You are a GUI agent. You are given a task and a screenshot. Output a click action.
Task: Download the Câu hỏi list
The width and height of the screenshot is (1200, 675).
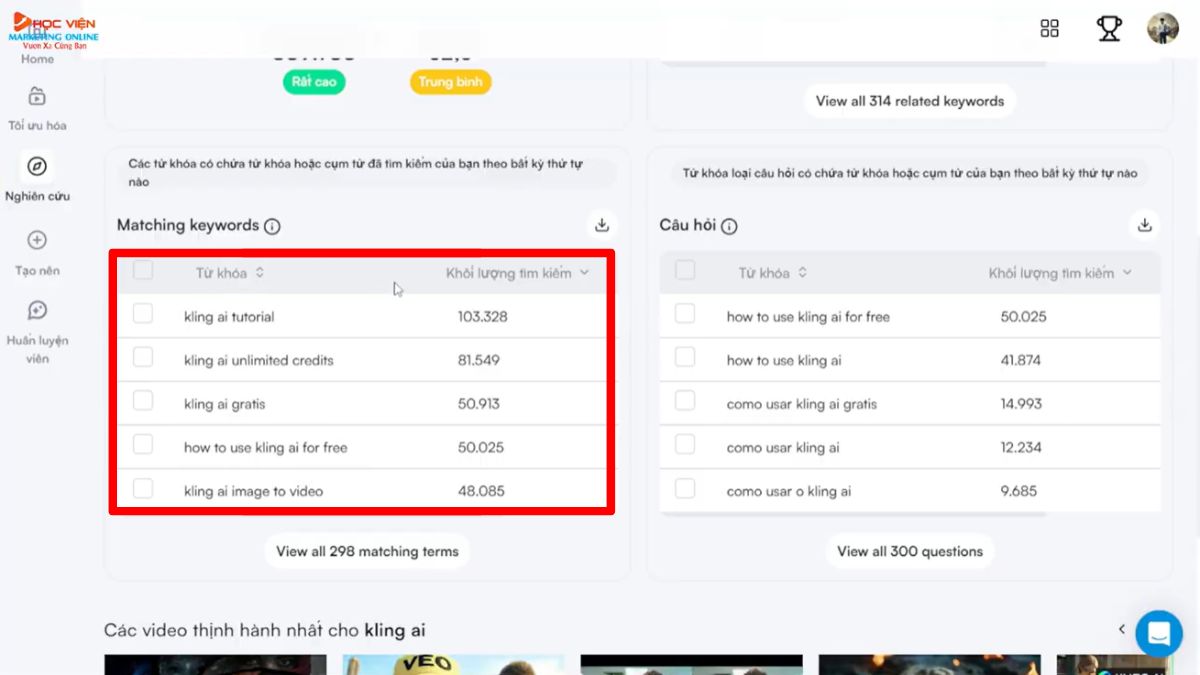click(x=1145, y=225)
